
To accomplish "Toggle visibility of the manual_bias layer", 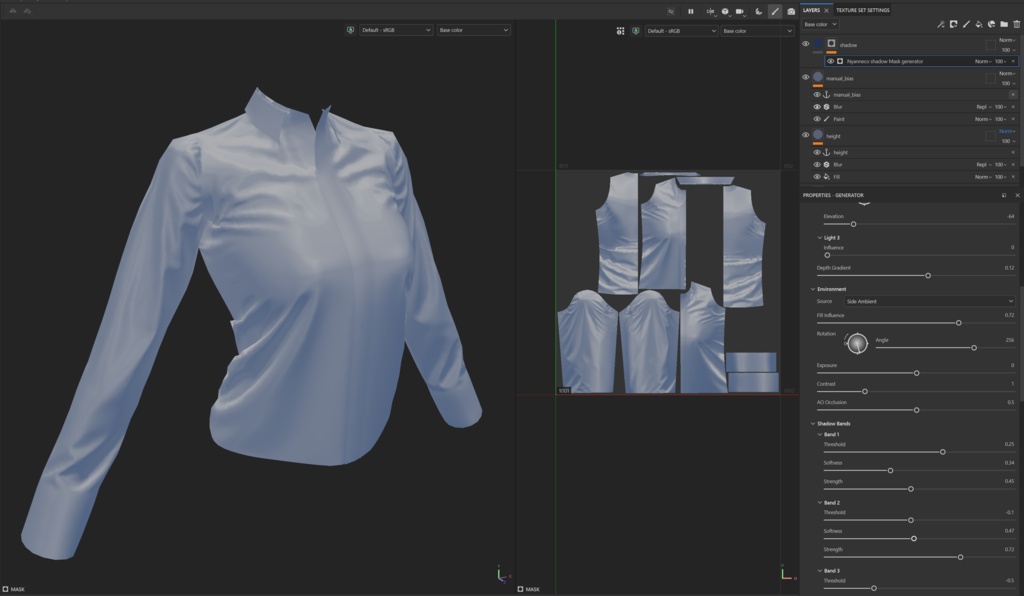I will (x=805, y=77).
